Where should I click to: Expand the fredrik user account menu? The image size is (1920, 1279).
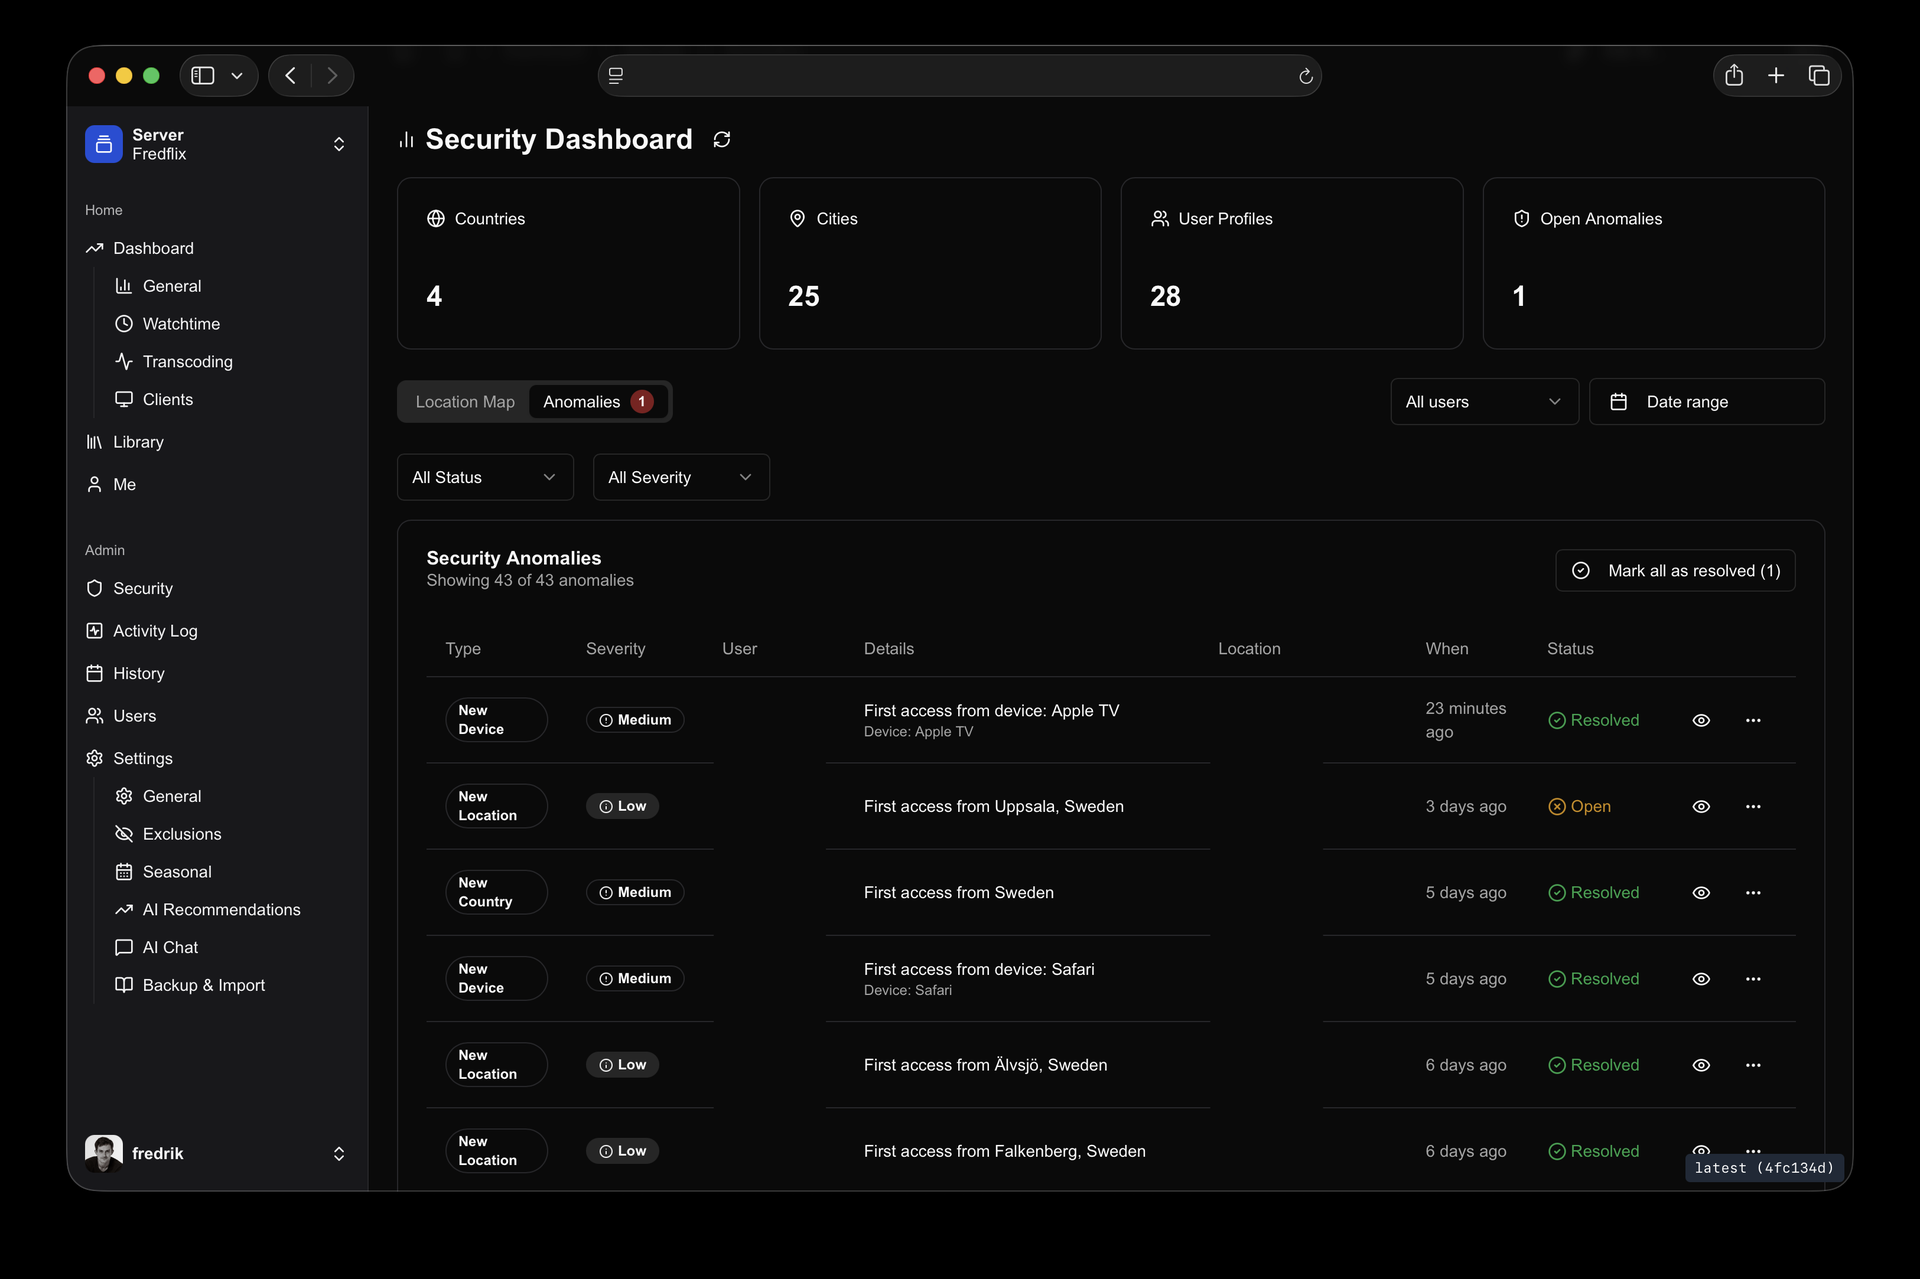(x=217, y=1153)
